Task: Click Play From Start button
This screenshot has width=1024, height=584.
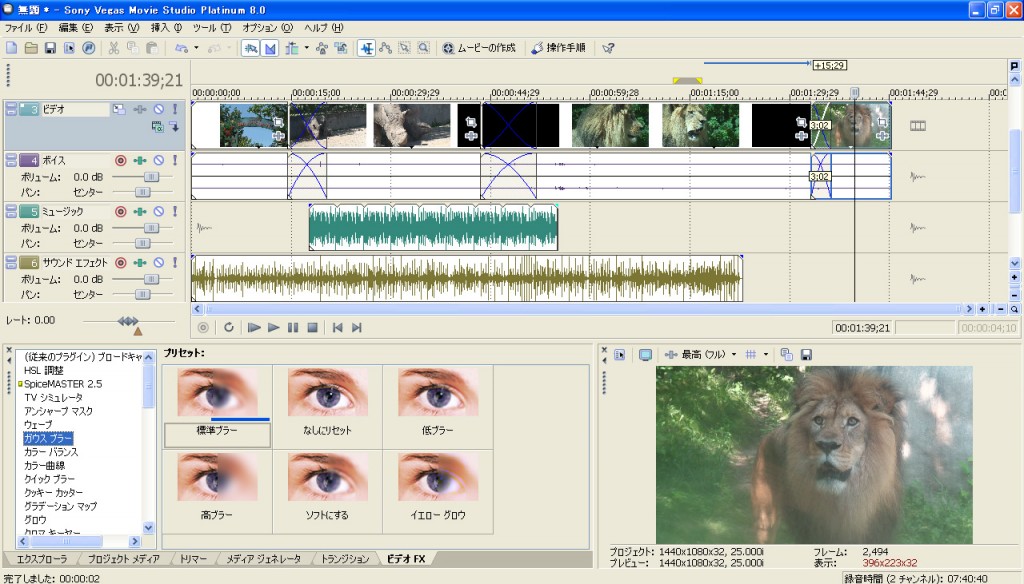Action: pyautogui.click(x=254, y=327)
